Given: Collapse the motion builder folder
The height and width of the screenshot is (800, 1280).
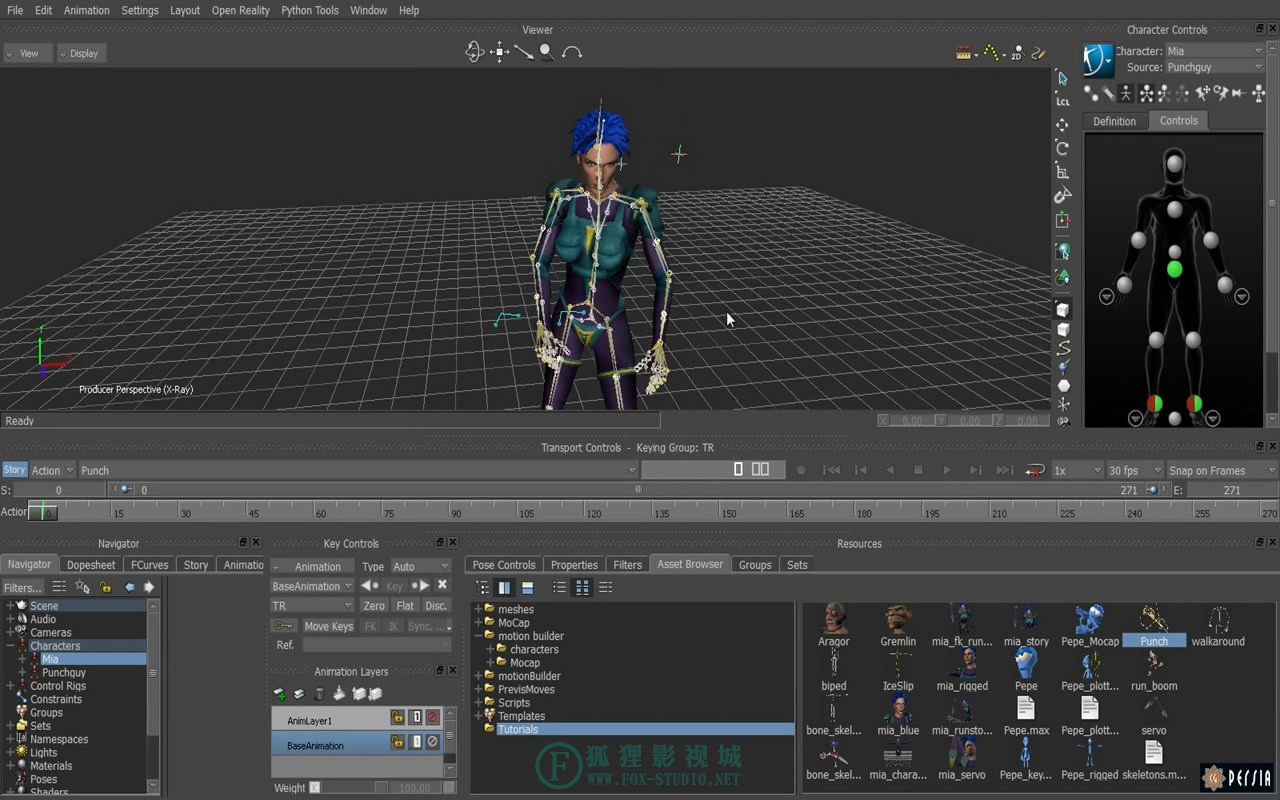Looking at the screenshot, I should (x=478, y=636).
